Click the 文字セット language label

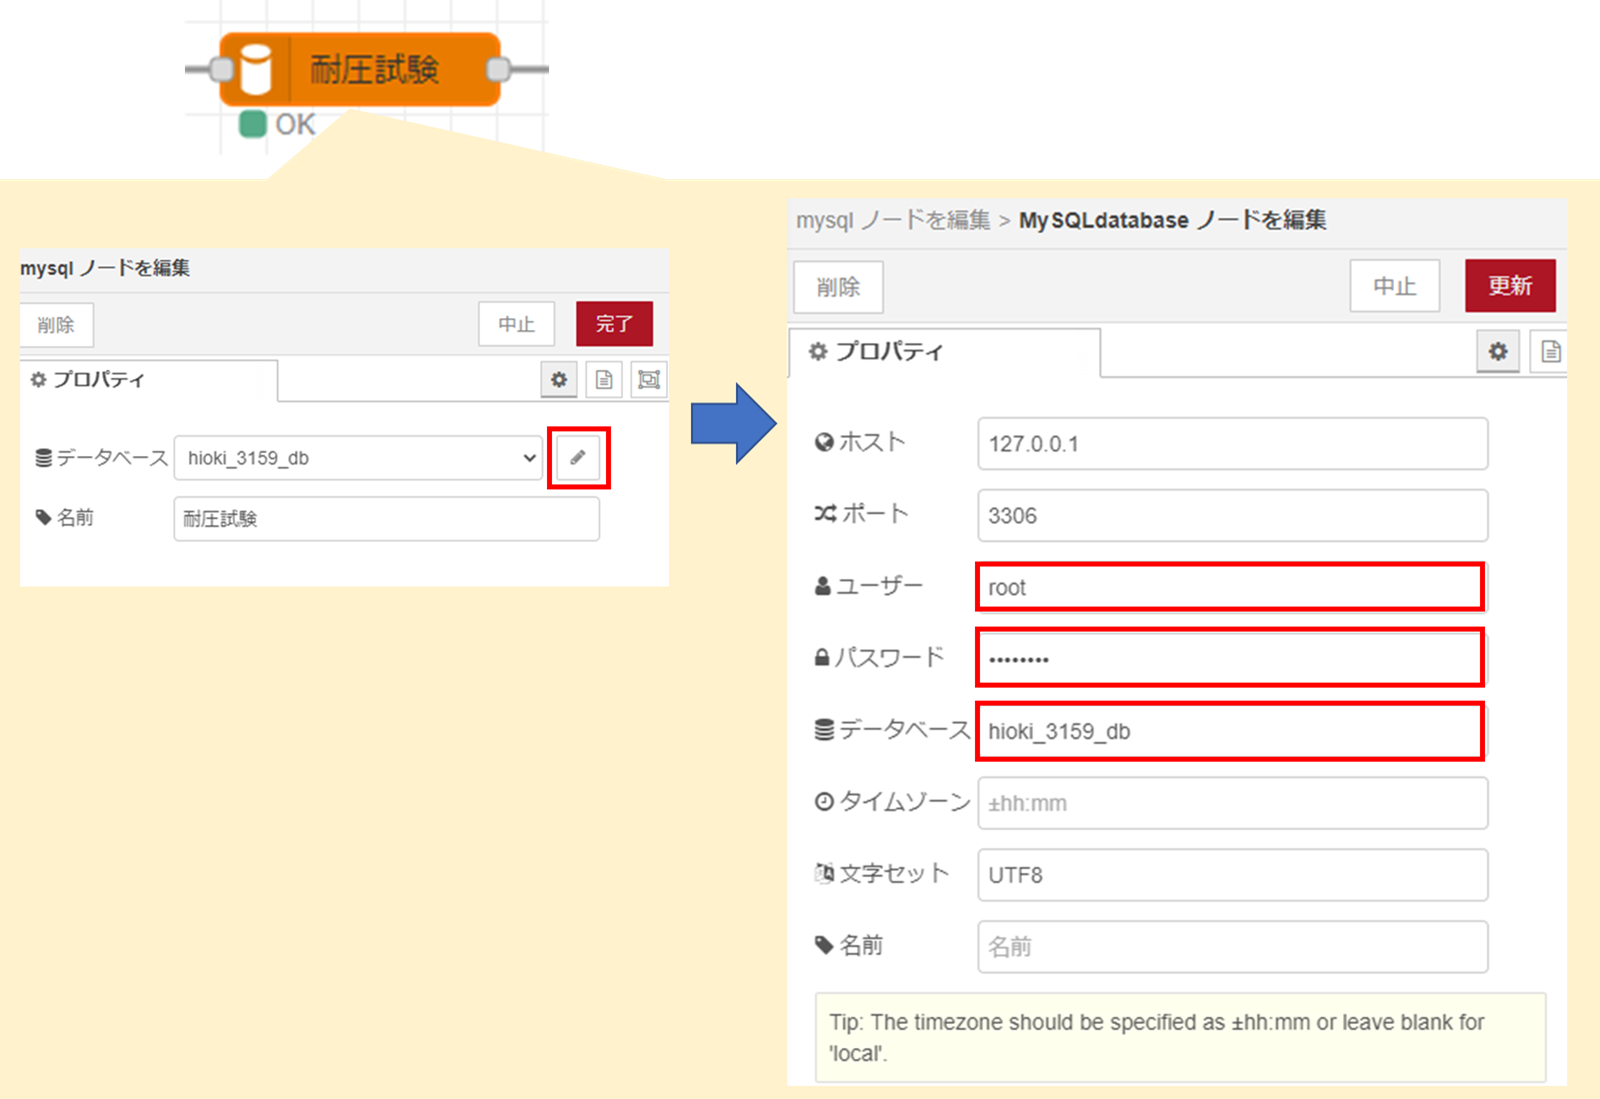881,873
